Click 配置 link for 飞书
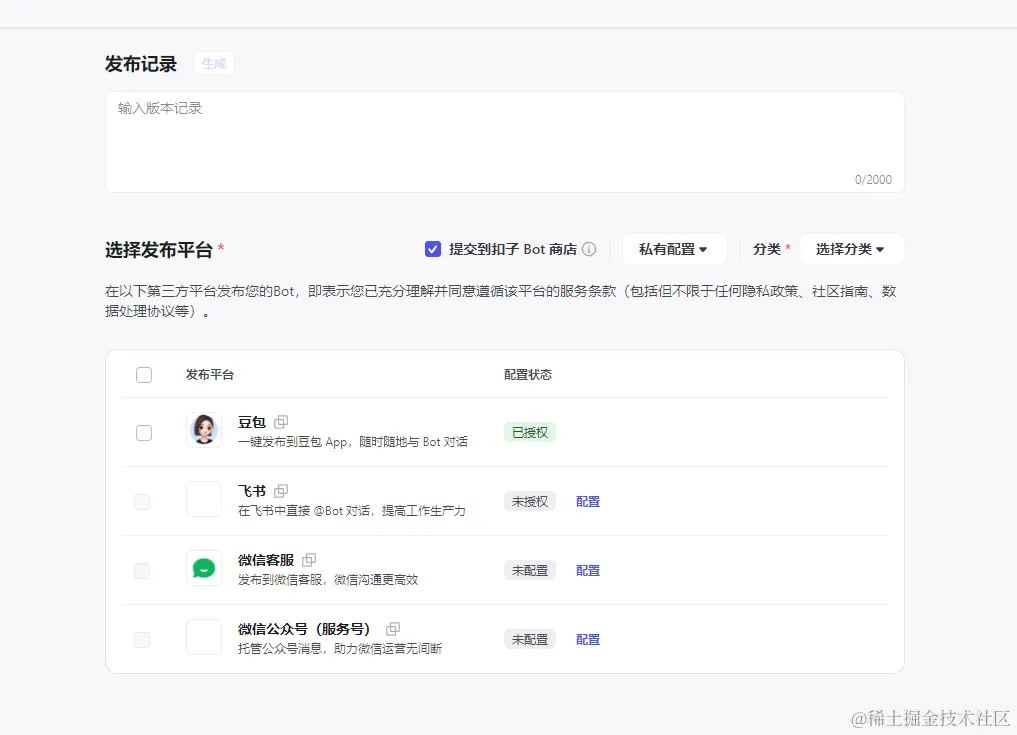The width and height of the screenshot is (1017, 735). point(588,501)
